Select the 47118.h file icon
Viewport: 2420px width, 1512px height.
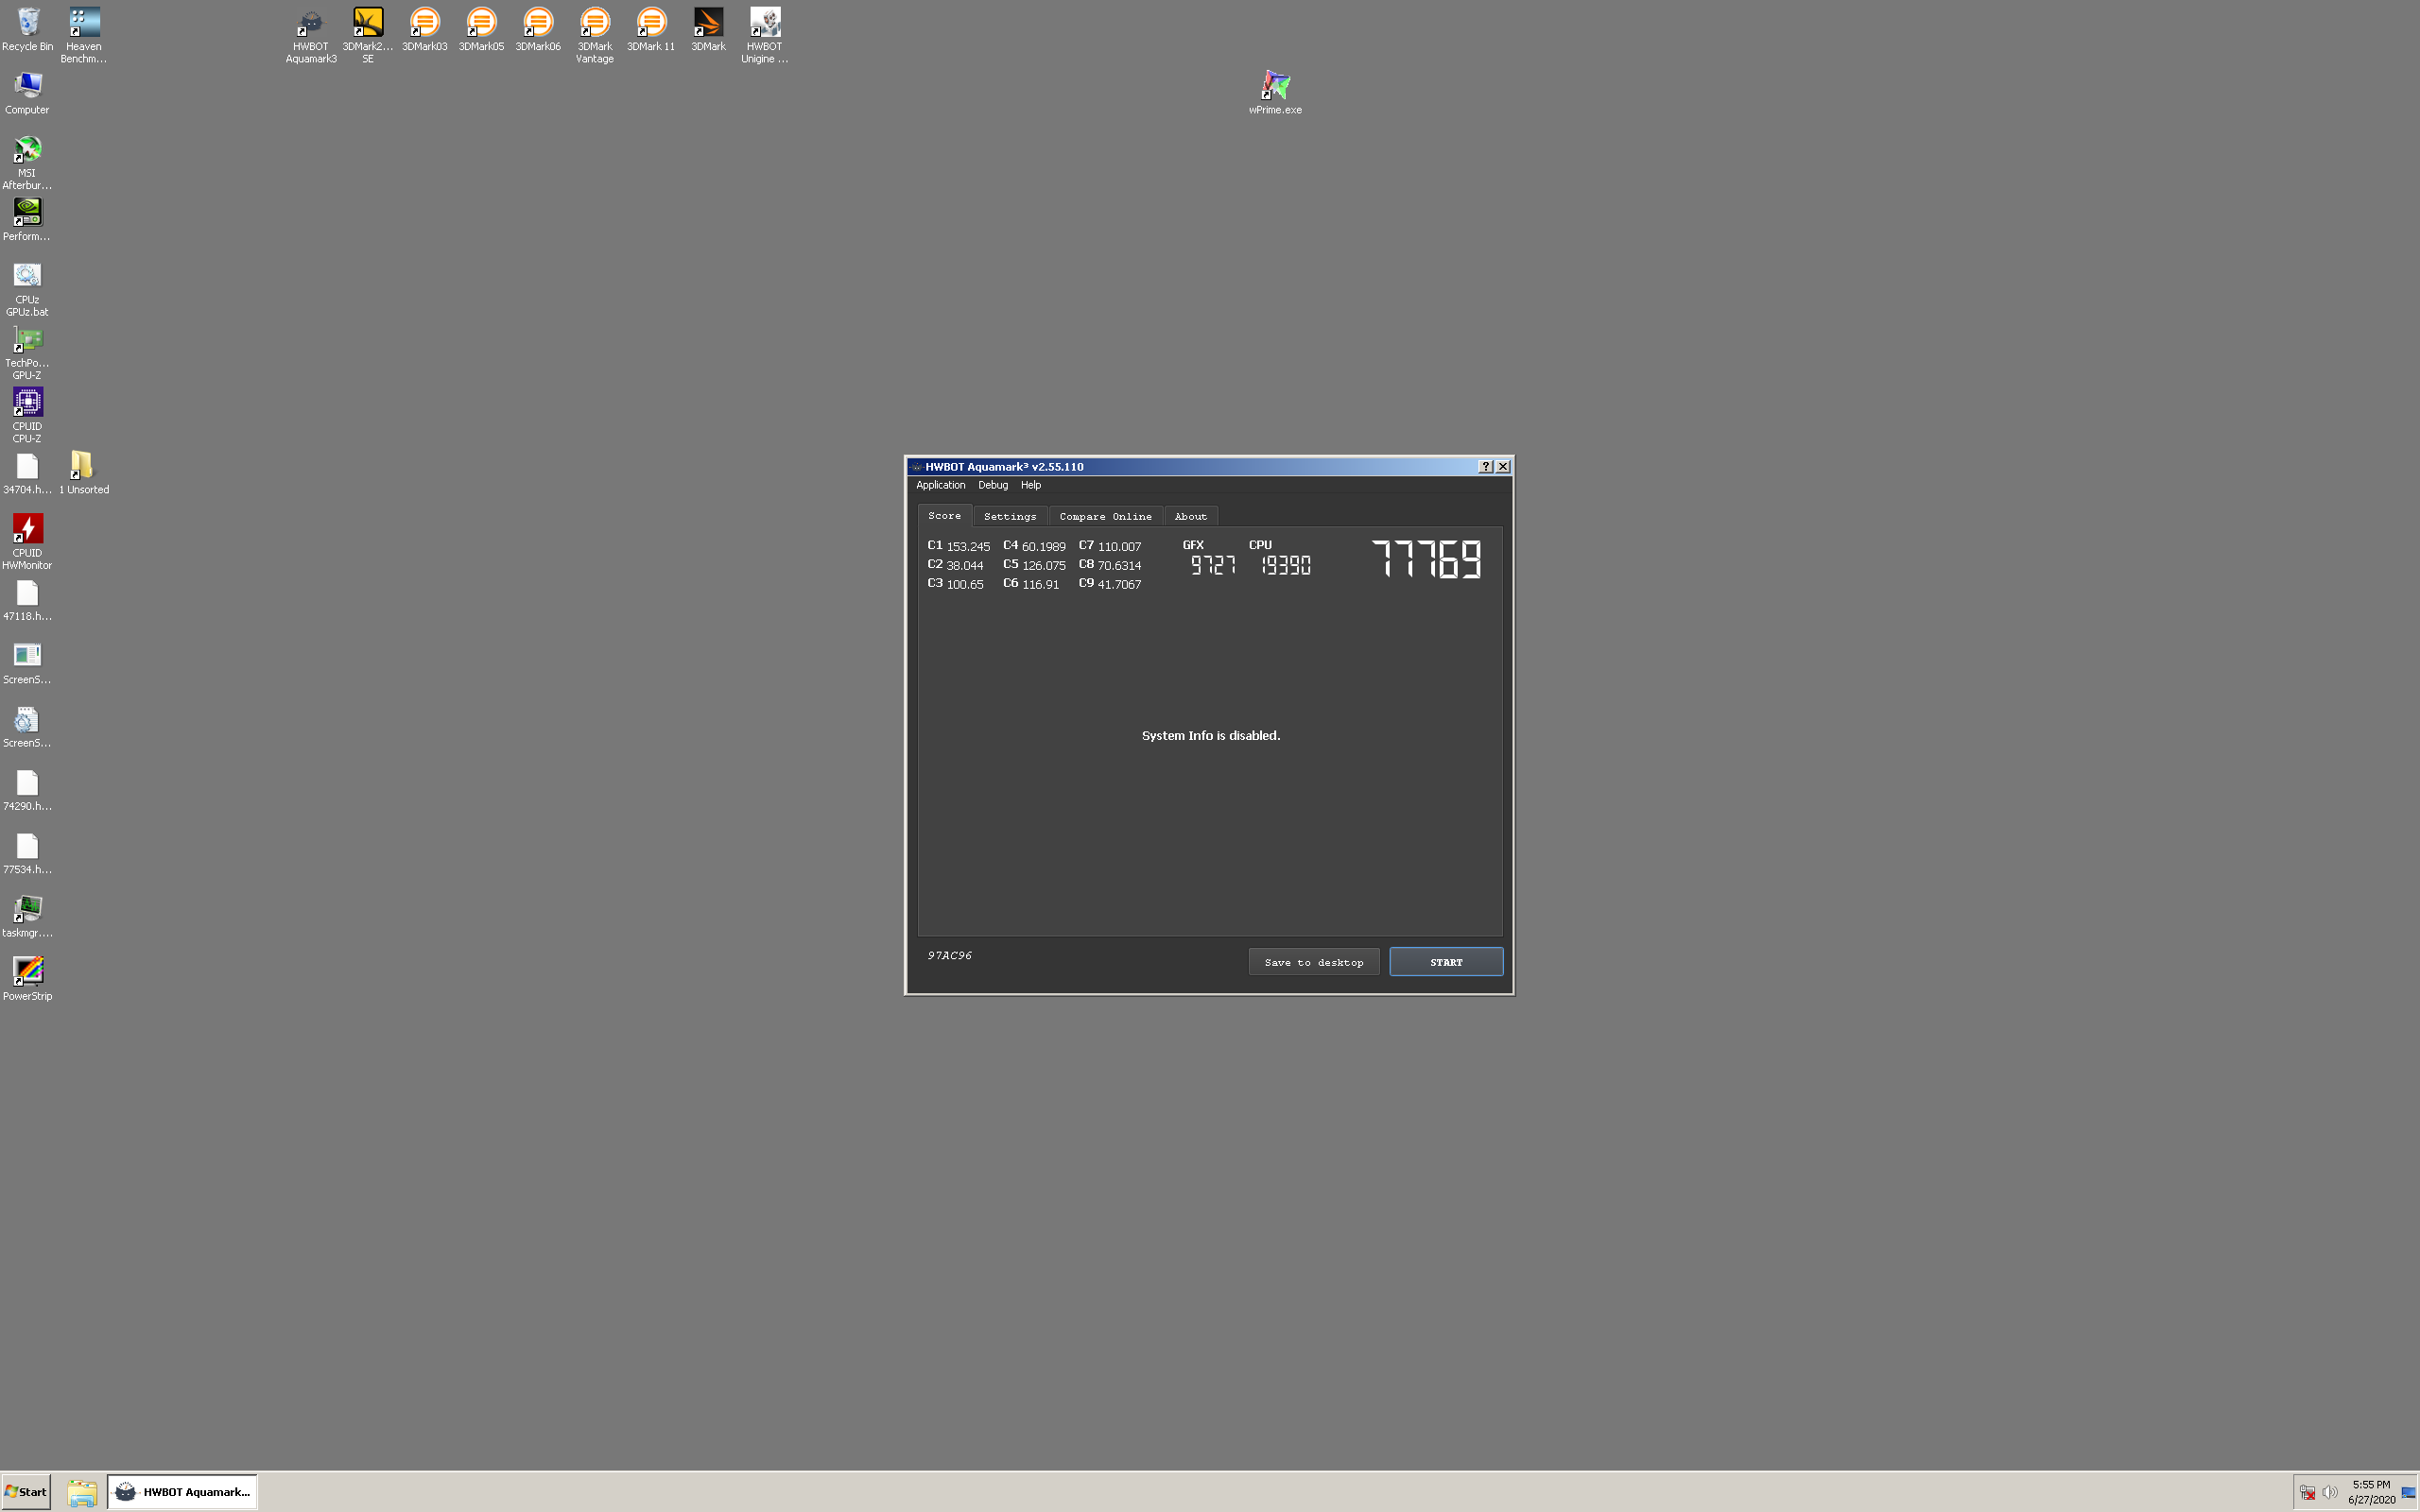pos(27,600)
